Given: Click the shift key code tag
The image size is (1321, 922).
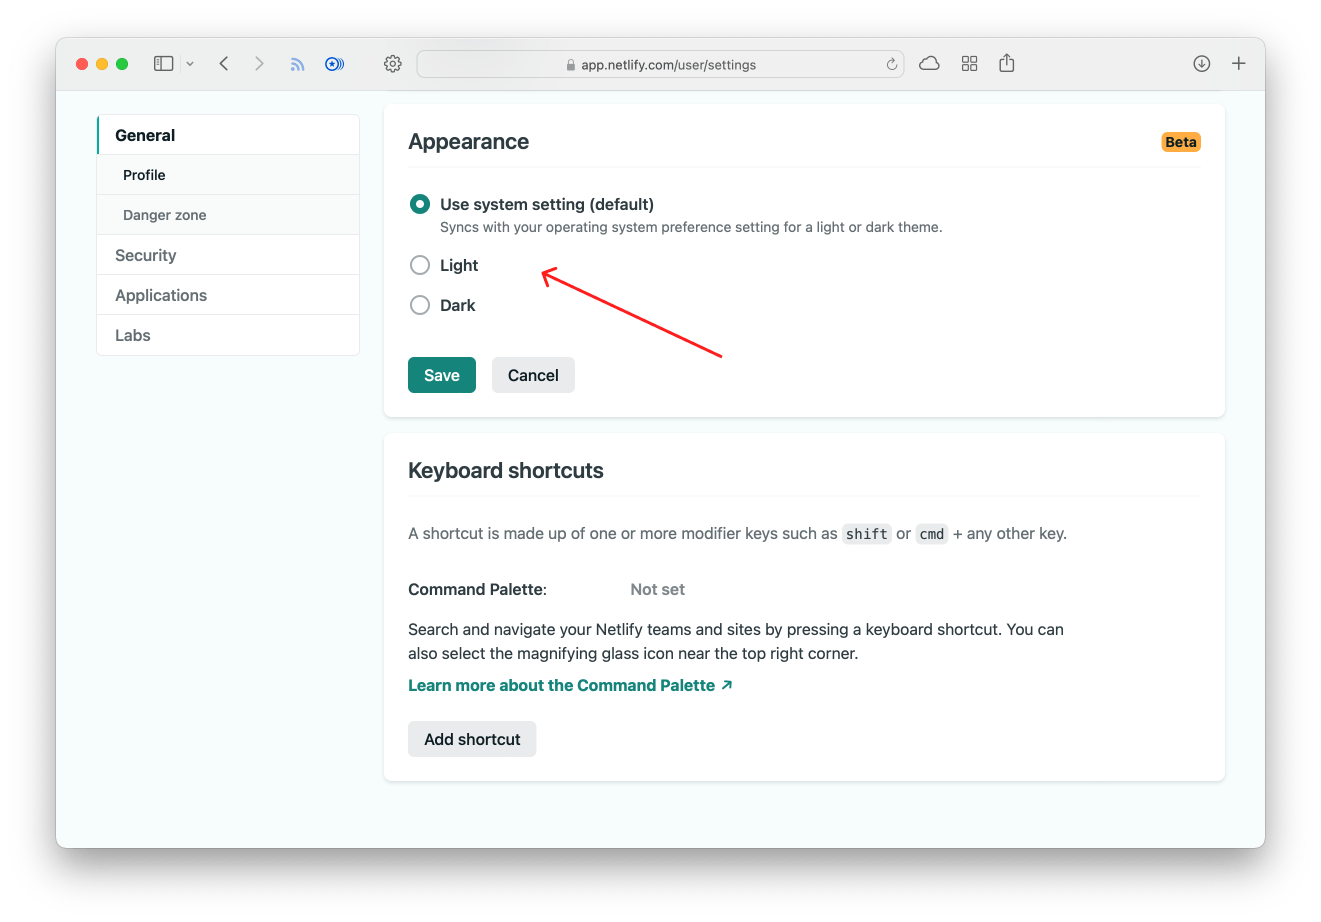Looking at the screenshot, I should 867,534.
